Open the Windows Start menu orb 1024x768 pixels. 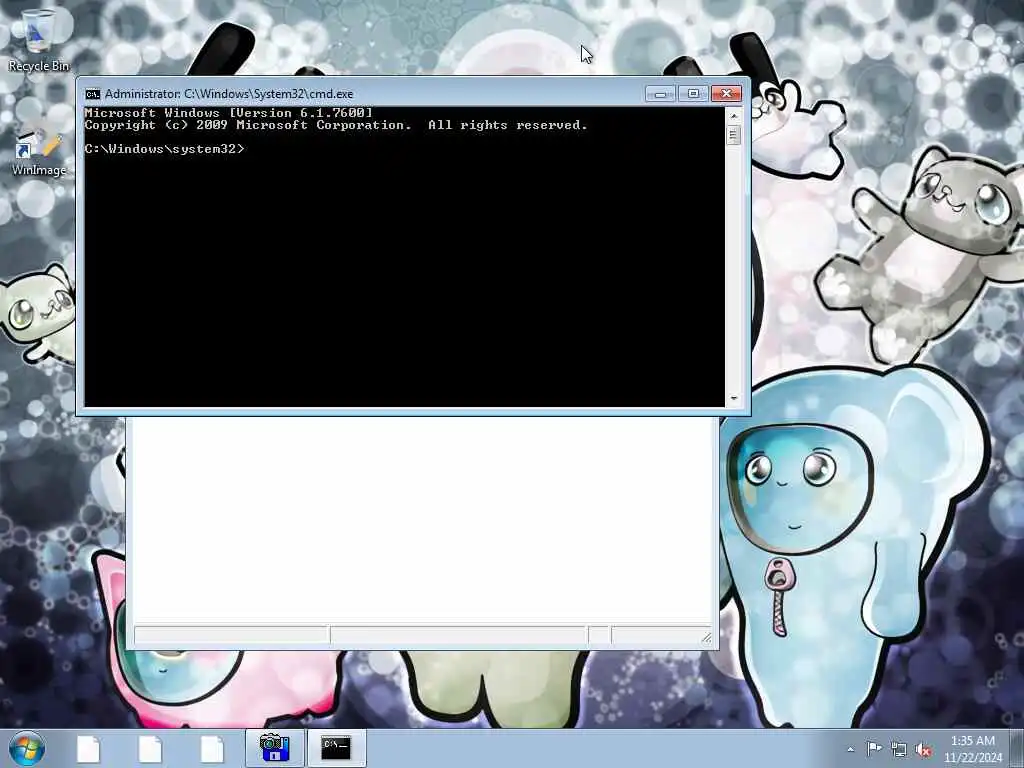[27, 748]
